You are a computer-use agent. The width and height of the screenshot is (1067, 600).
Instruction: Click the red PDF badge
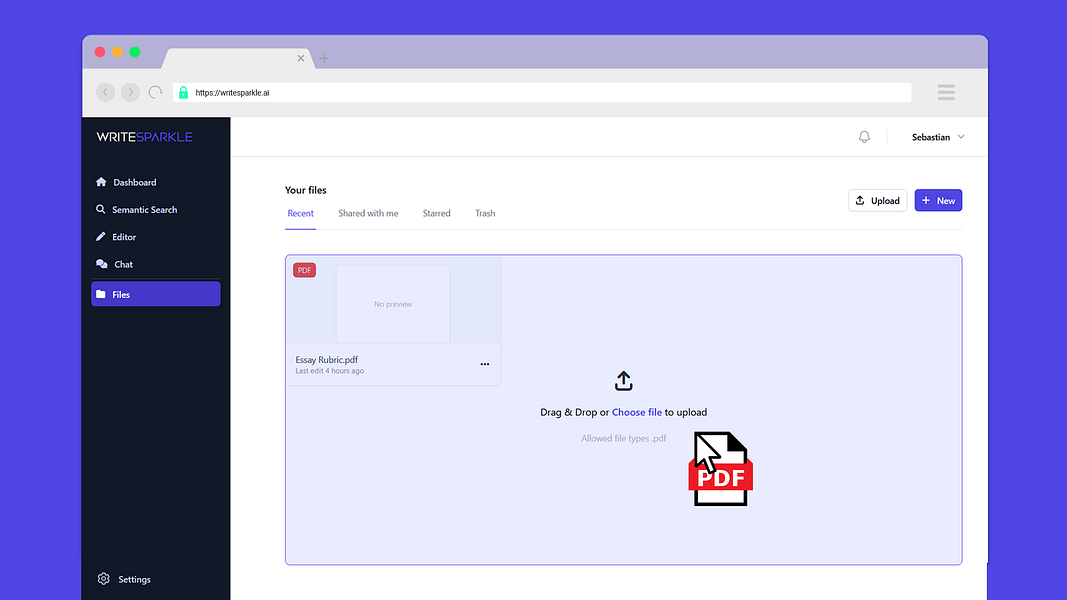coord(304,270)
